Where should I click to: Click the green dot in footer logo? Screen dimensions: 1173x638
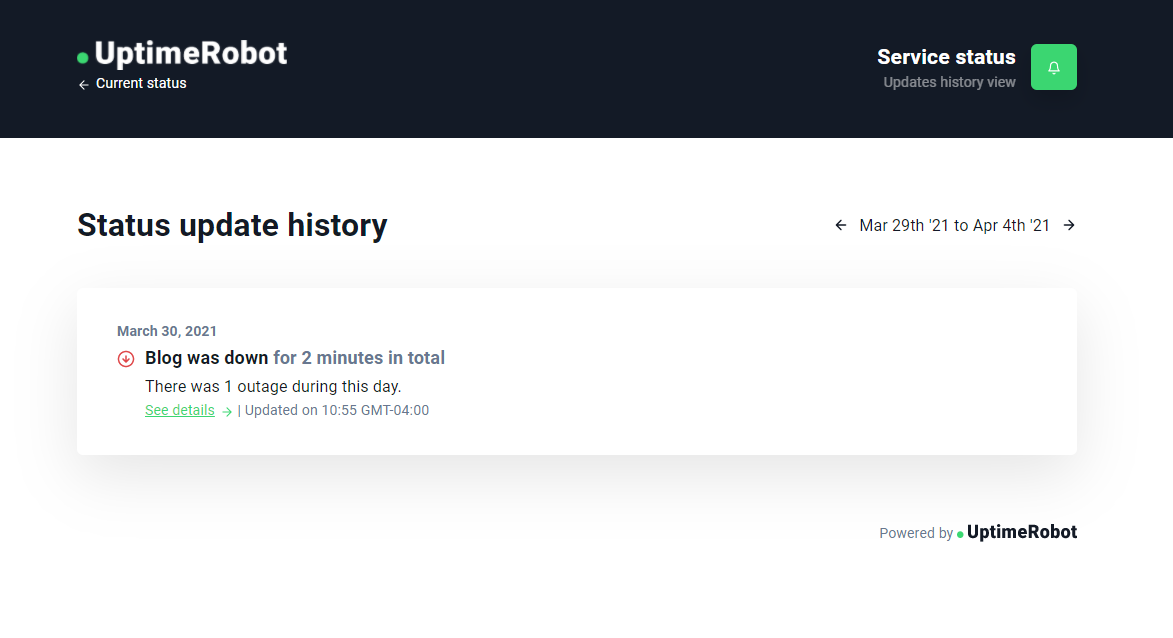tap(960, 534)
